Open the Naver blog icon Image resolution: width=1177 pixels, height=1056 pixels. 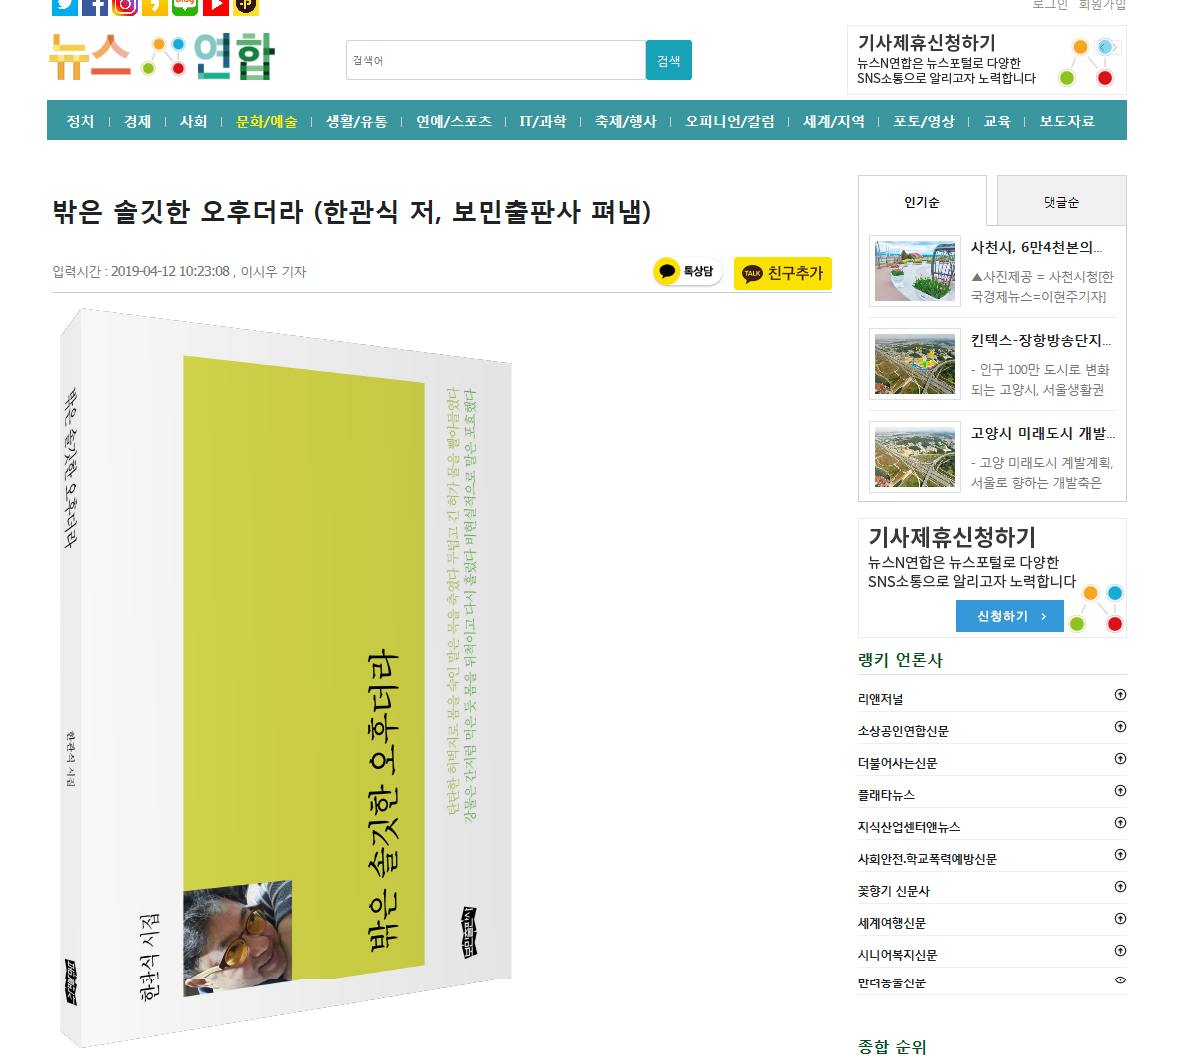pos(185,7)
